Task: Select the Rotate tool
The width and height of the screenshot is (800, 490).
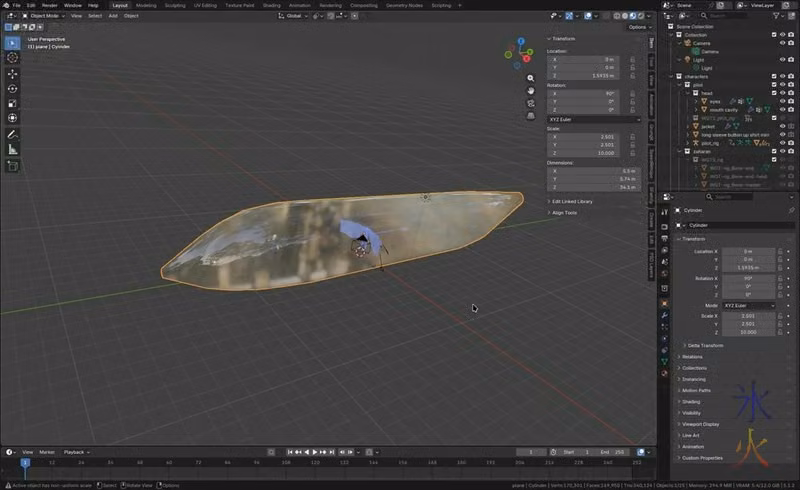Action: tap(12, 89)
